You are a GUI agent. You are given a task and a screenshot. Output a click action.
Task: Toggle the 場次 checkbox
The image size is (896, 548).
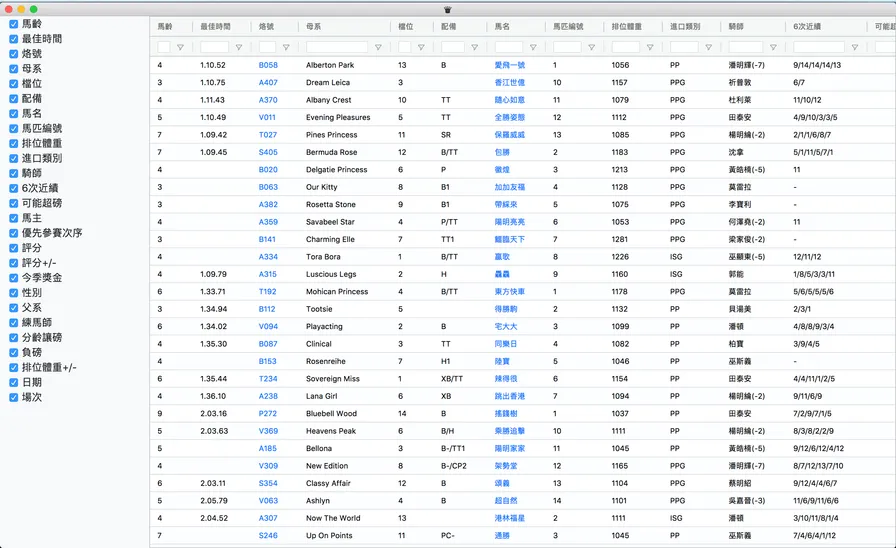click(14, 397)
